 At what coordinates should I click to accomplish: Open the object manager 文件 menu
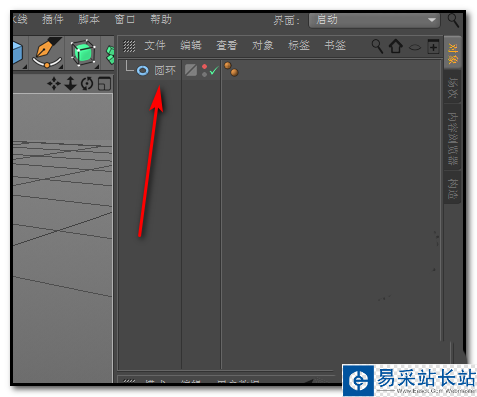point(155,45)
